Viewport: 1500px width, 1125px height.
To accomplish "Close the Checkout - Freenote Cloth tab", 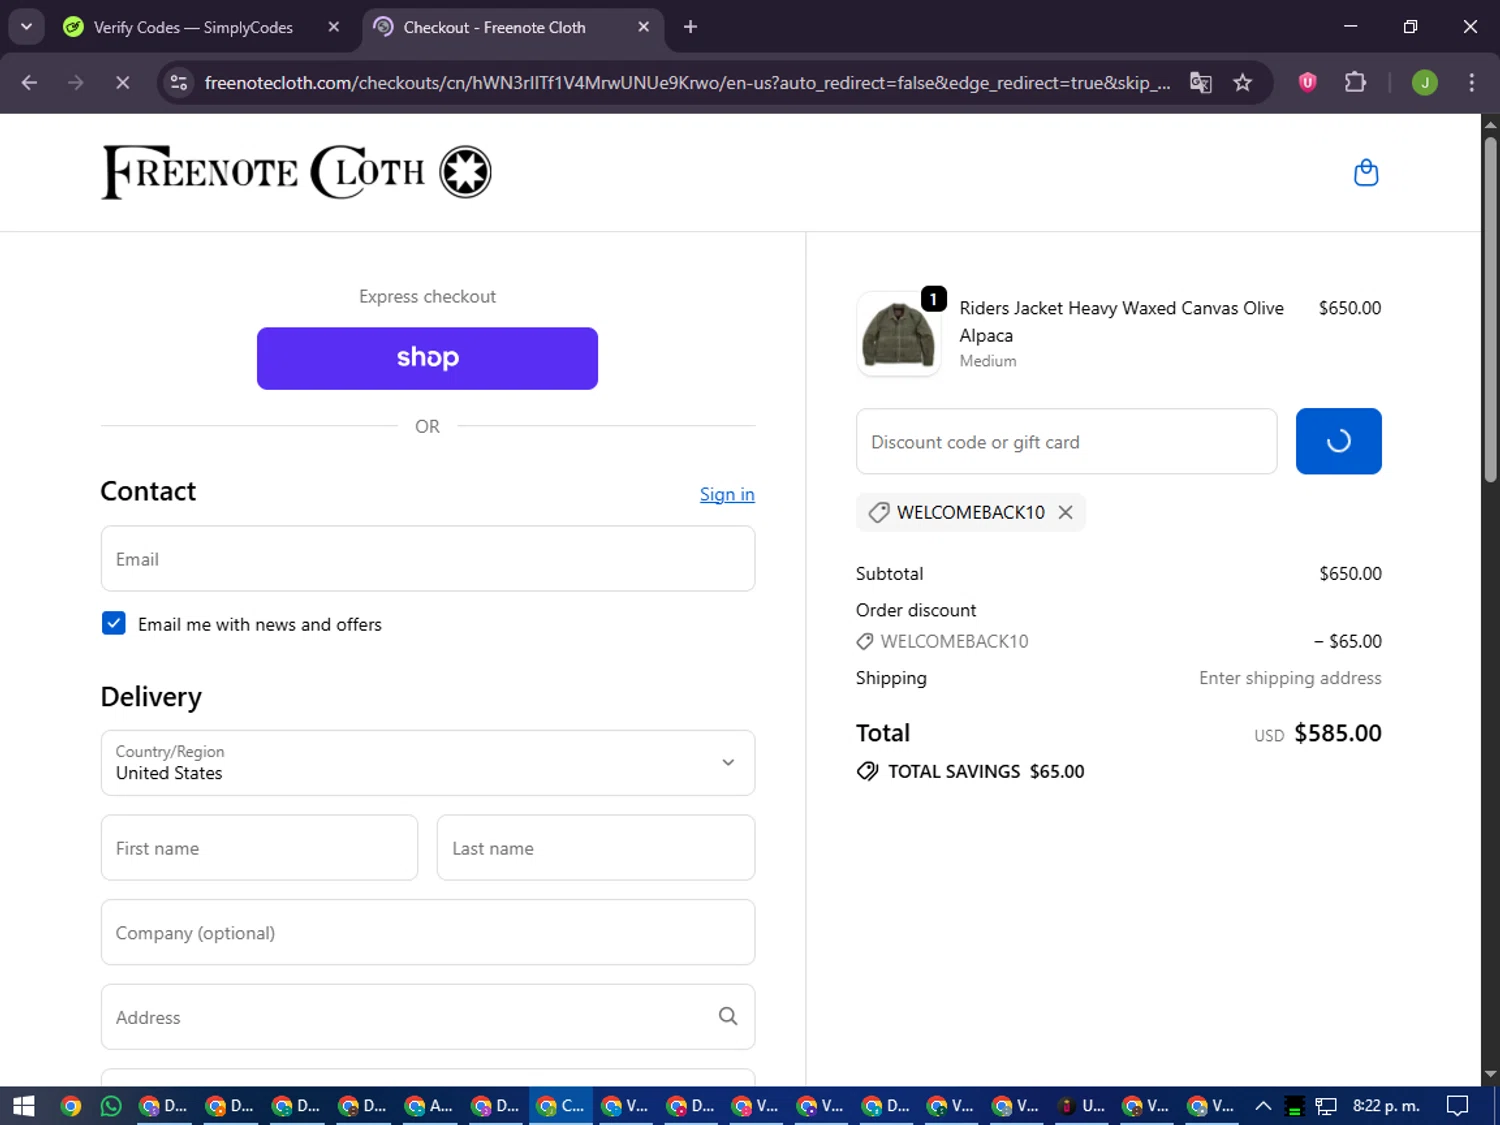I will tap(644, 27).
